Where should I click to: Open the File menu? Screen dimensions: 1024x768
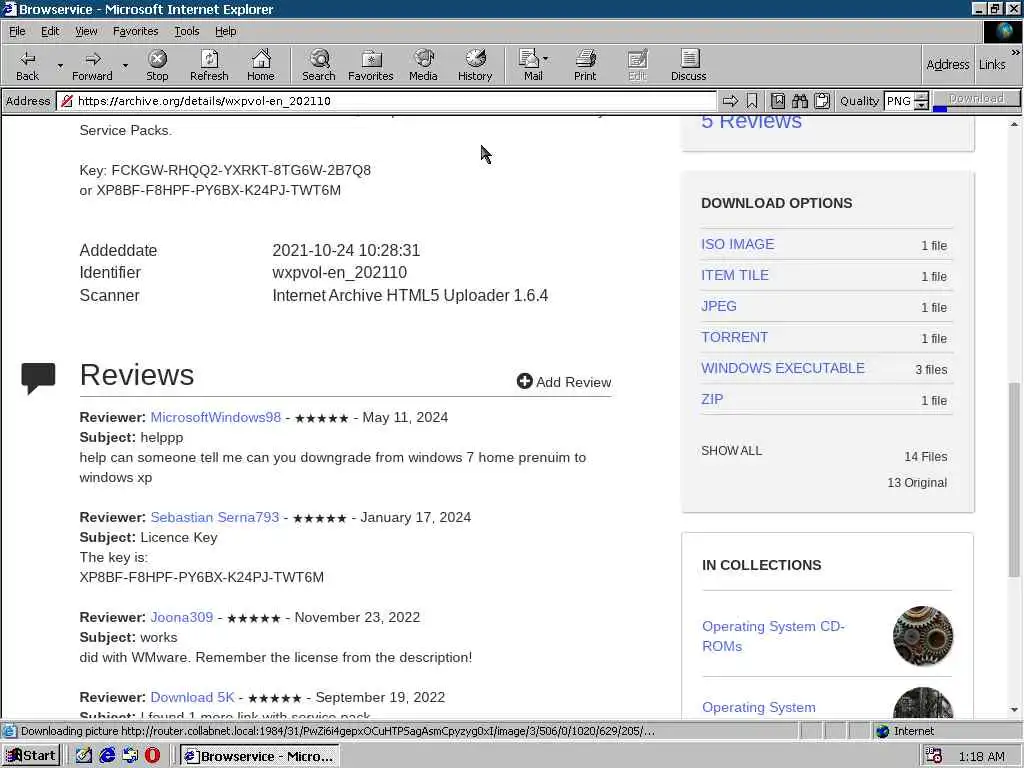[x=17, y=31]
